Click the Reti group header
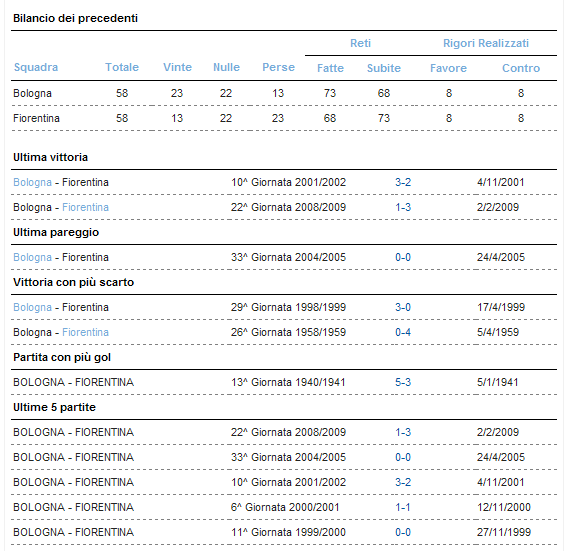Image resolution: width=568 pixels, height=551 pixels. [x=360, y=43]
